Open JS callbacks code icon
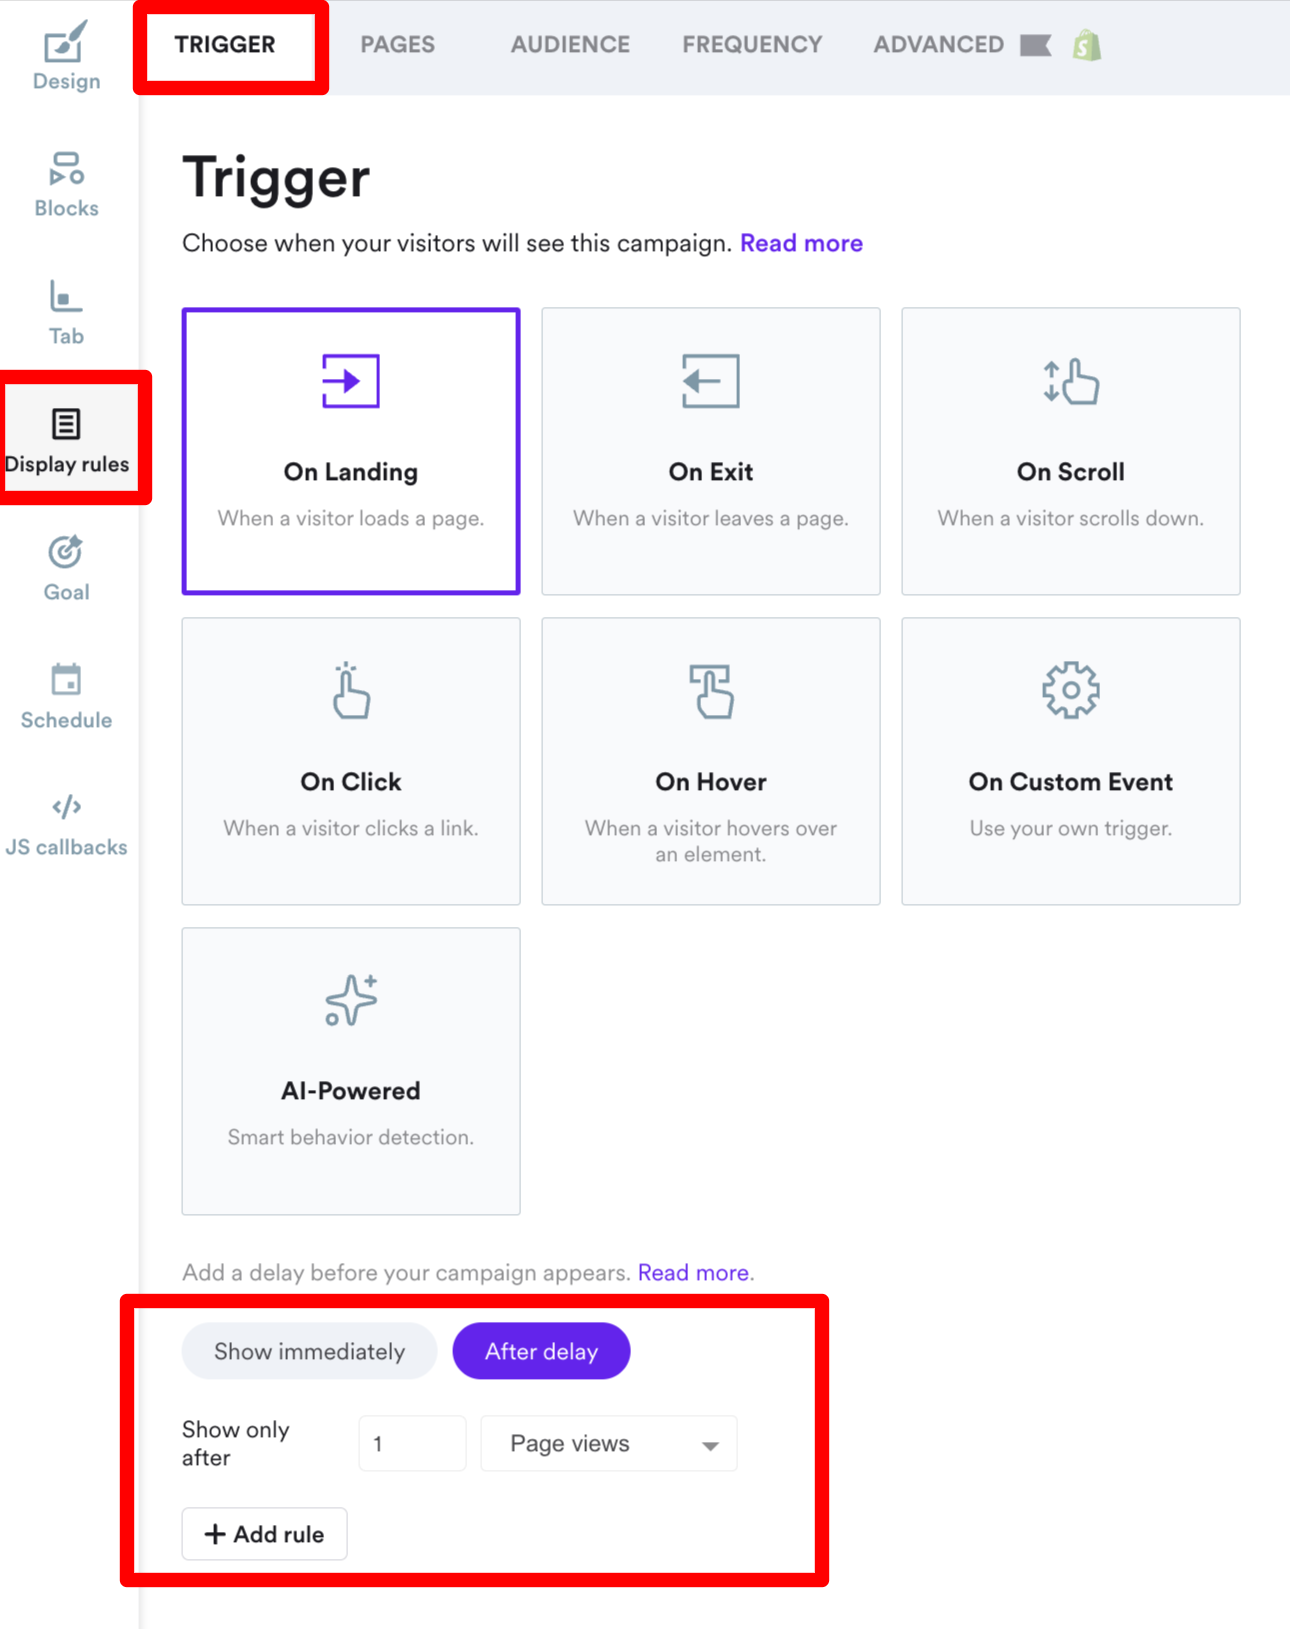Image resolution: width=1290 pixels, height=1629 pixels. pyautogui.click(x=66, y=807)
